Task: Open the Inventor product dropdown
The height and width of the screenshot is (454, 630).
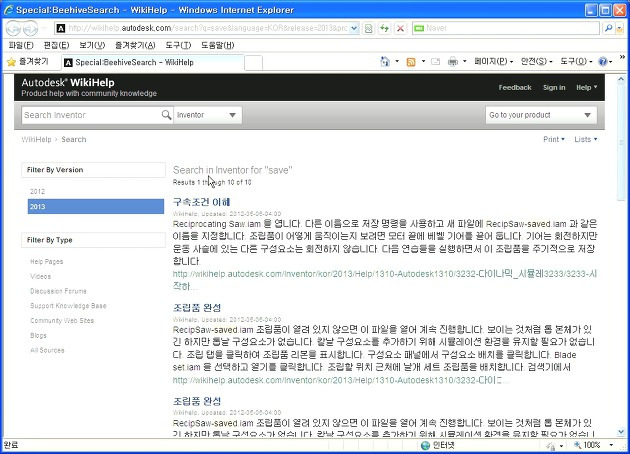Action: pyautogui.click(x=208, y=115)
